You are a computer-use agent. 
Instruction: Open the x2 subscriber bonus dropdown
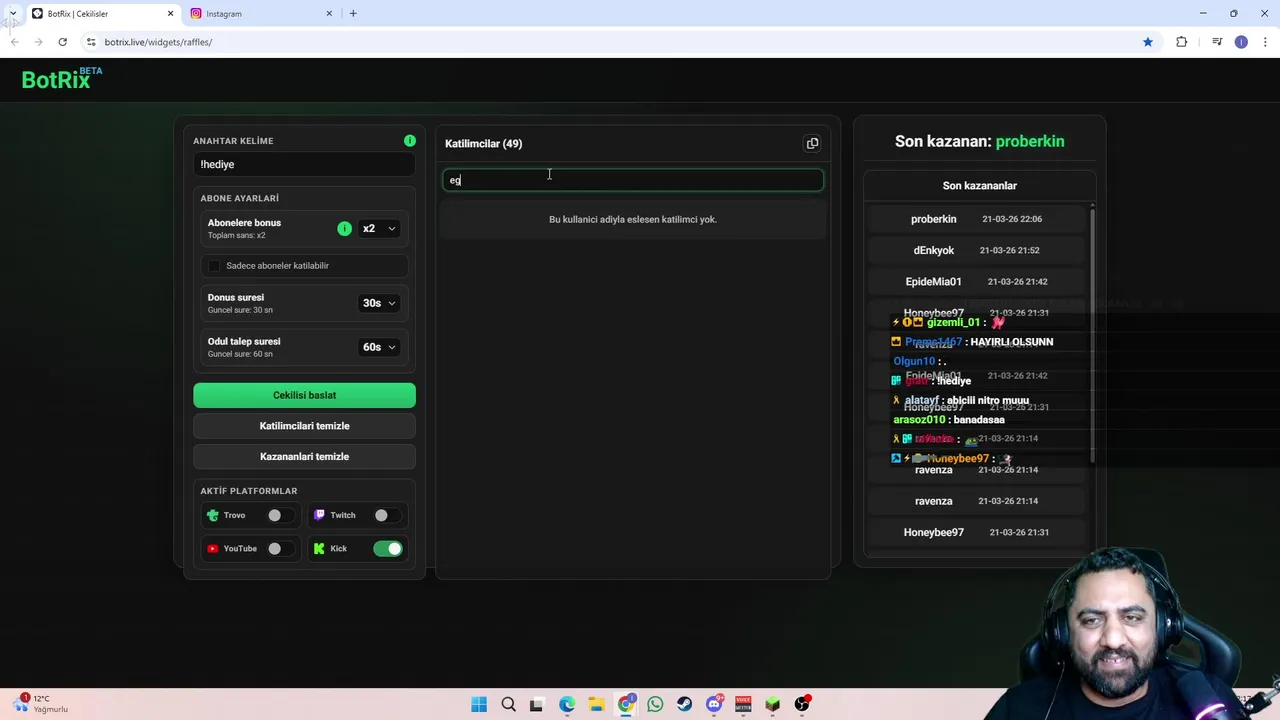click(x=379, y=229)
